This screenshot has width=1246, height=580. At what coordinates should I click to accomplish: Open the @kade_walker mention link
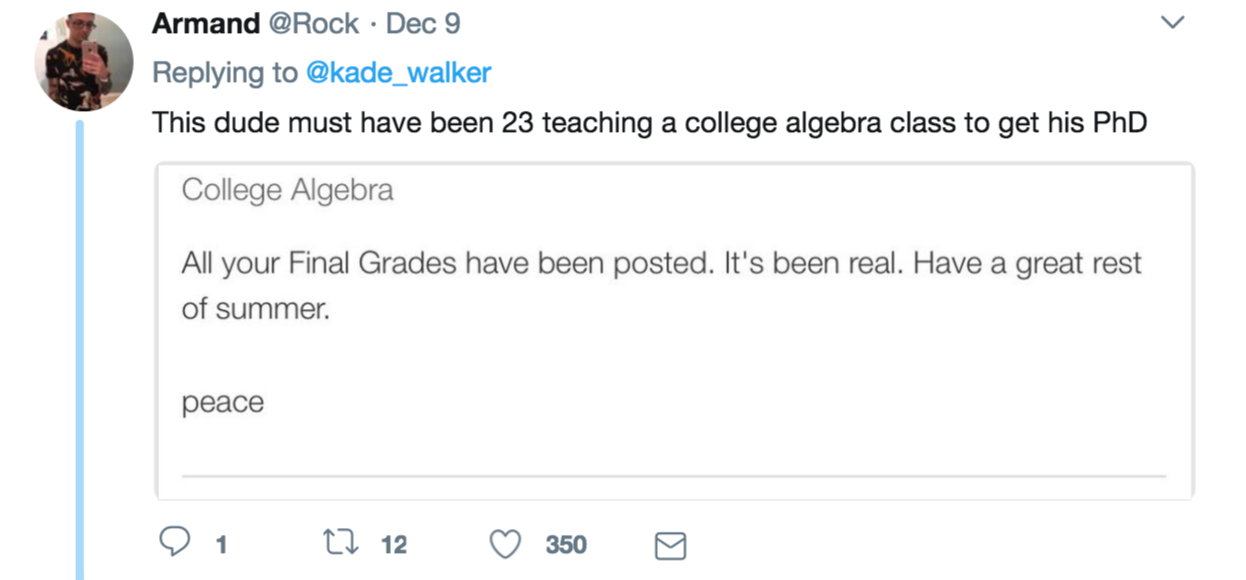398,73
